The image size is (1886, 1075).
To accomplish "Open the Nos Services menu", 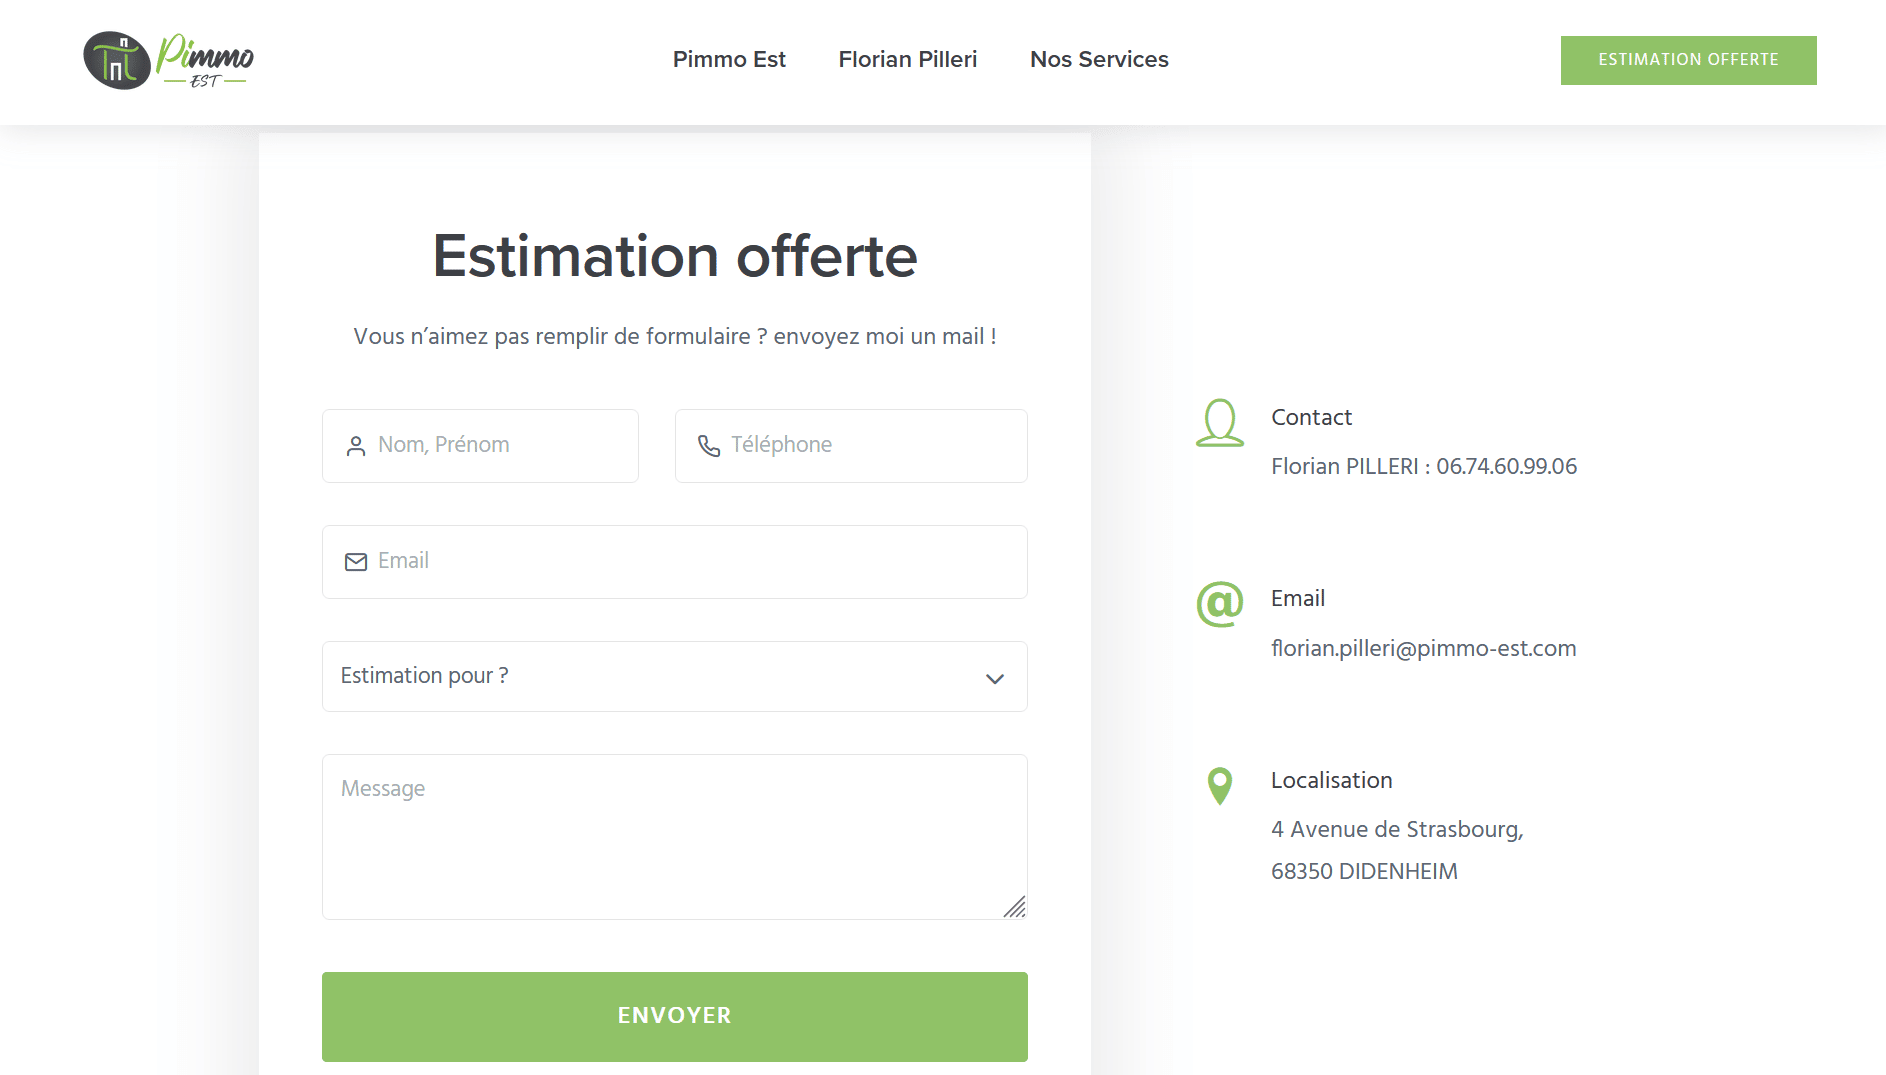I will click(1099, 60).
